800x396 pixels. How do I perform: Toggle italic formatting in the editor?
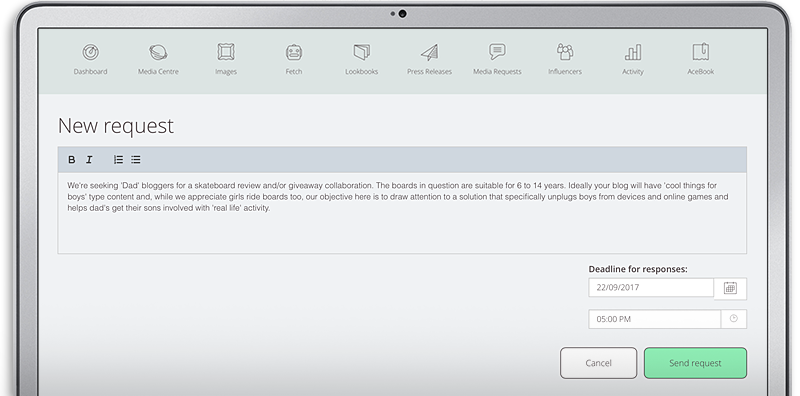coord(89,160)
